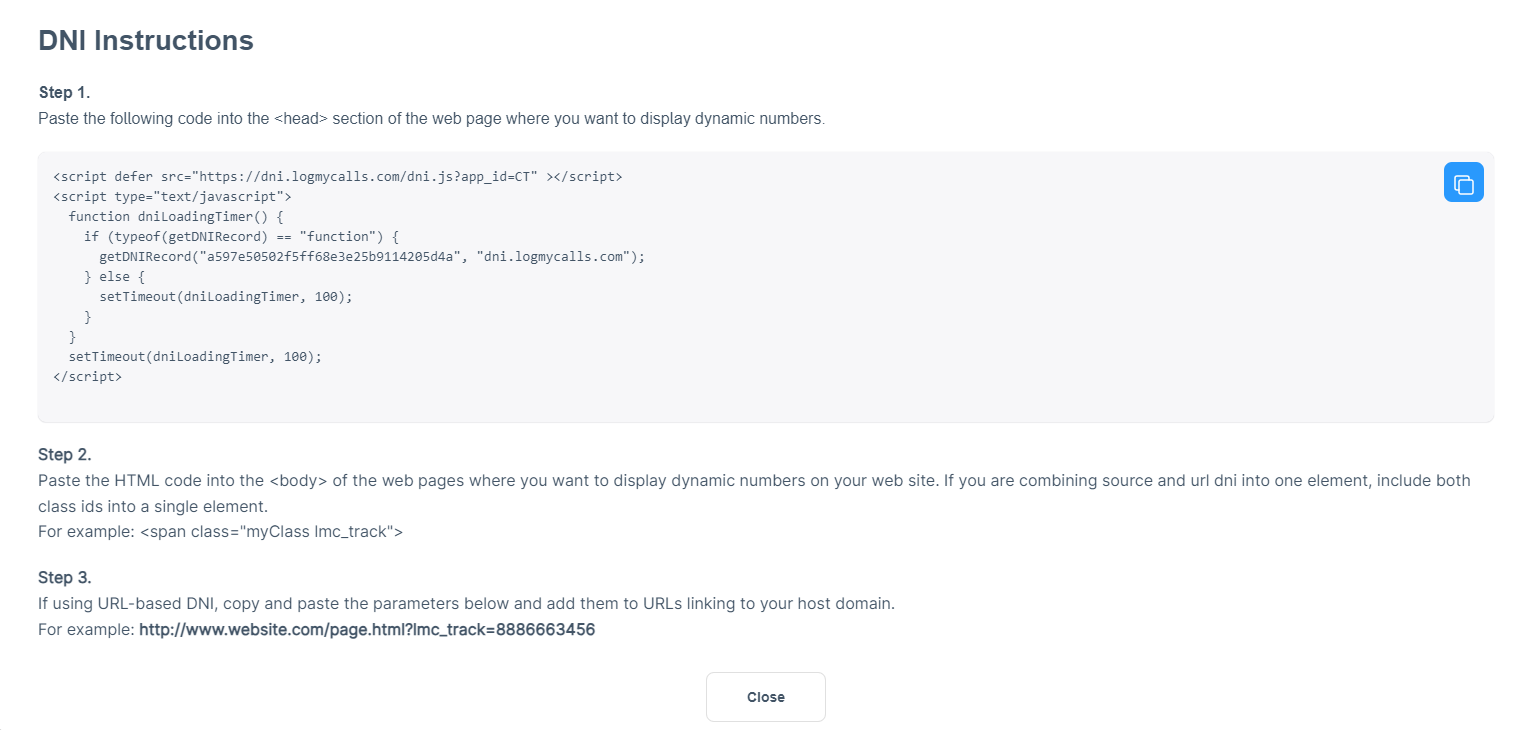Click the else branch code line
Image resolution: width=1528 pixels, height=730 pixels.
115,277
